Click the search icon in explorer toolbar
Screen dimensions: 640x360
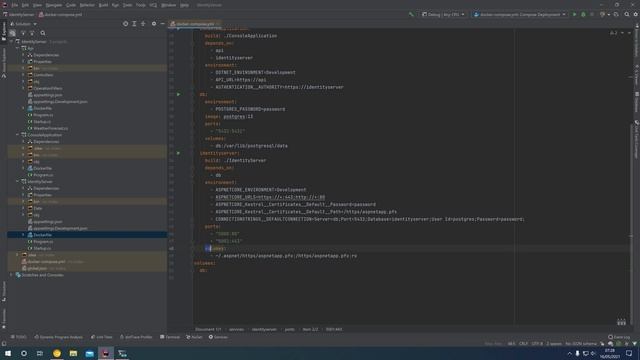[x=43, y=33]
